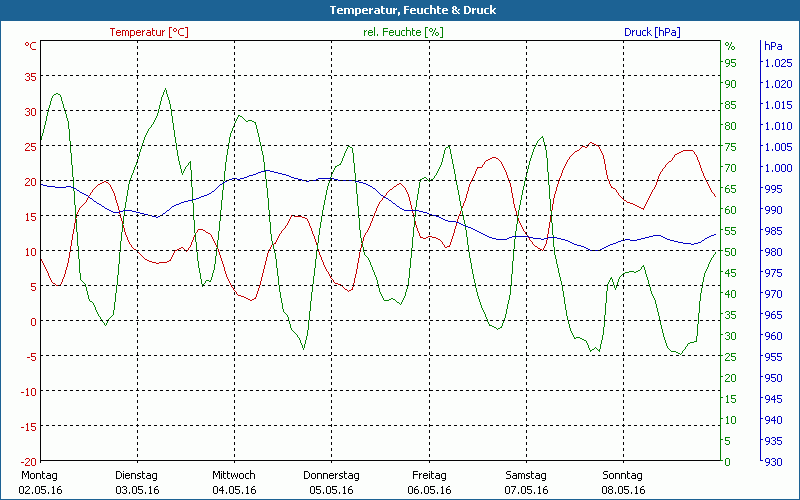Click the '%' unit on the humidity axis

point(730,46)
